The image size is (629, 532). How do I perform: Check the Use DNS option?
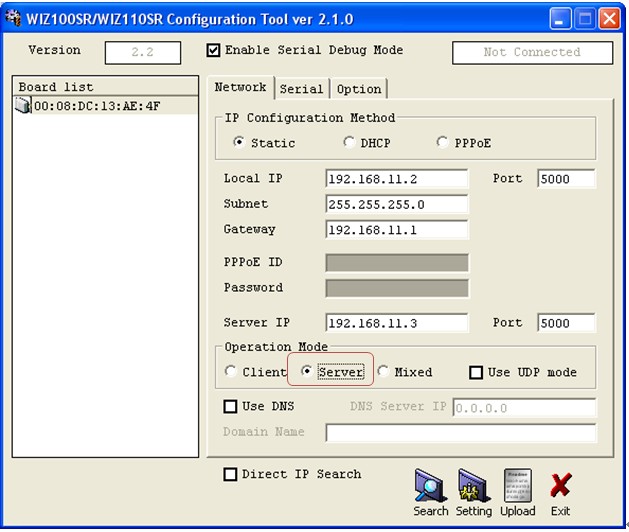coord(230,406)
